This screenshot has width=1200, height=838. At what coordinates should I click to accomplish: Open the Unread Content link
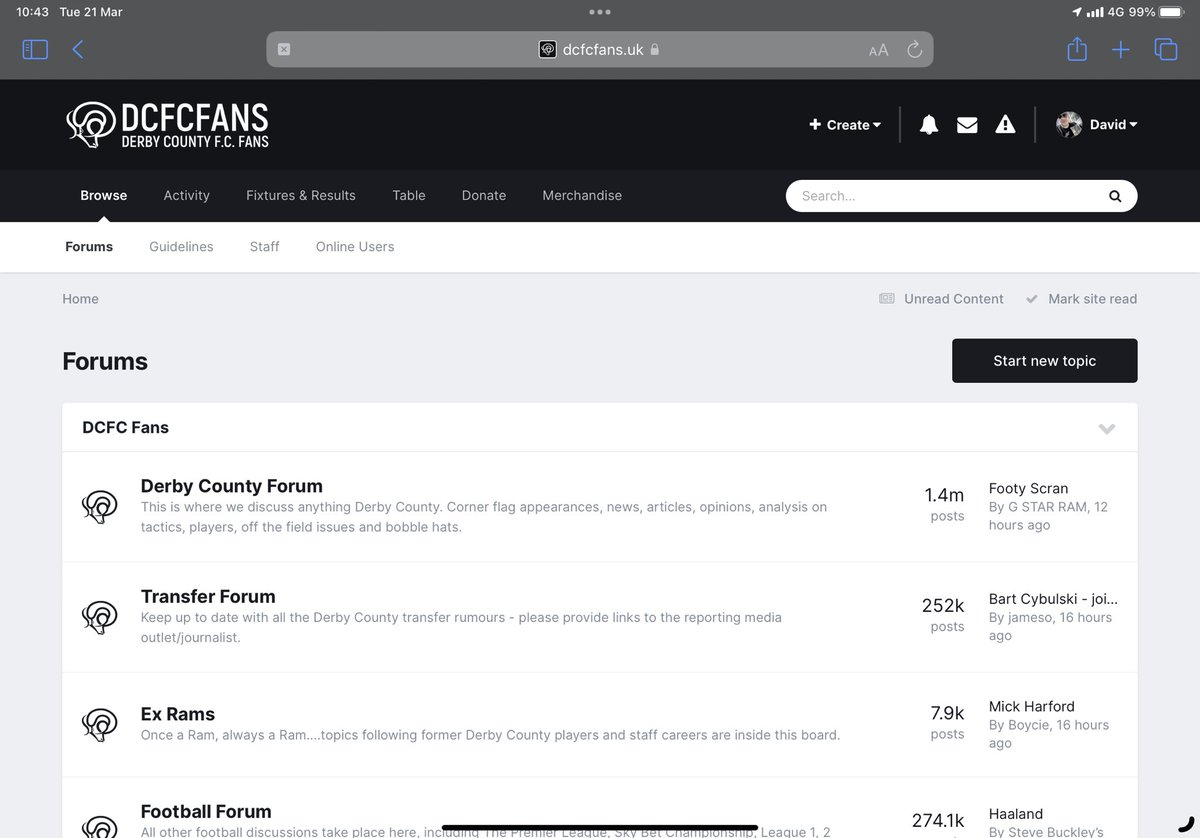click(x=941, y=298)
